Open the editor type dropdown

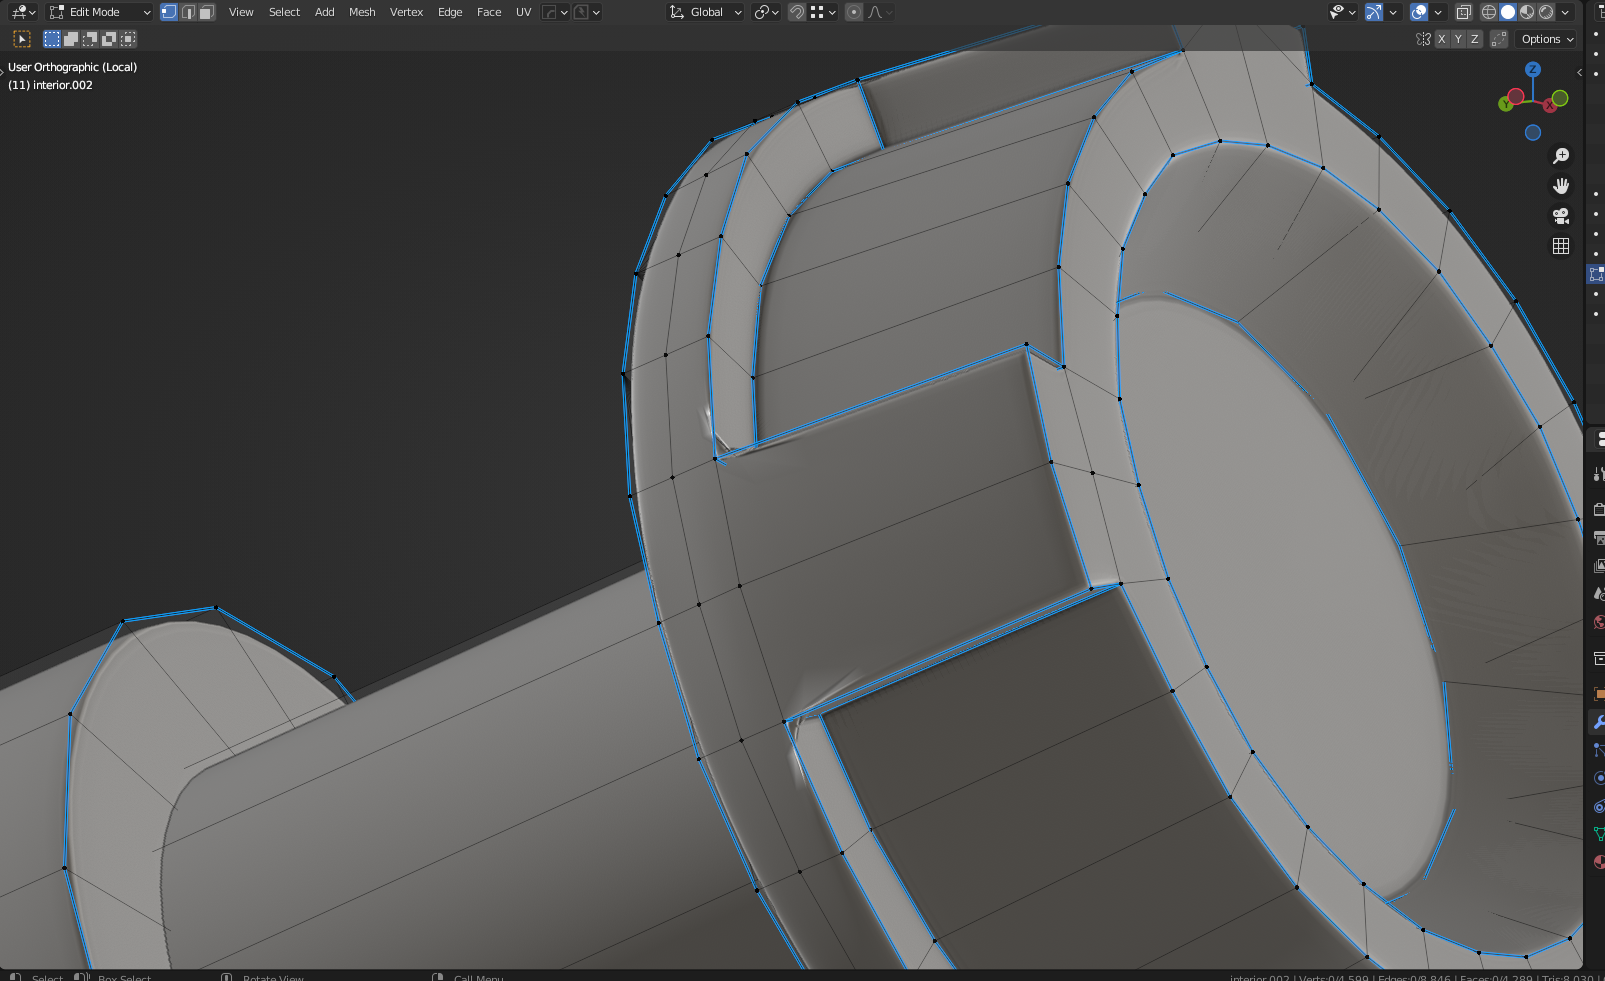click(x=24, y=12)
